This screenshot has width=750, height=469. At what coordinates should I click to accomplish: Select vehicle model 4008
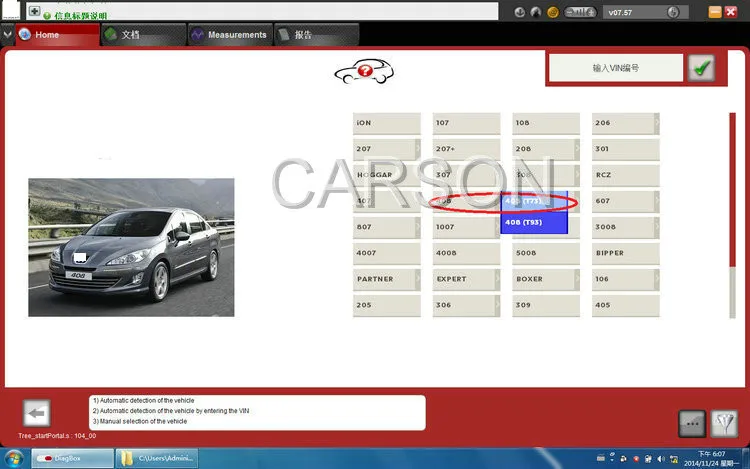click(466, 253)
